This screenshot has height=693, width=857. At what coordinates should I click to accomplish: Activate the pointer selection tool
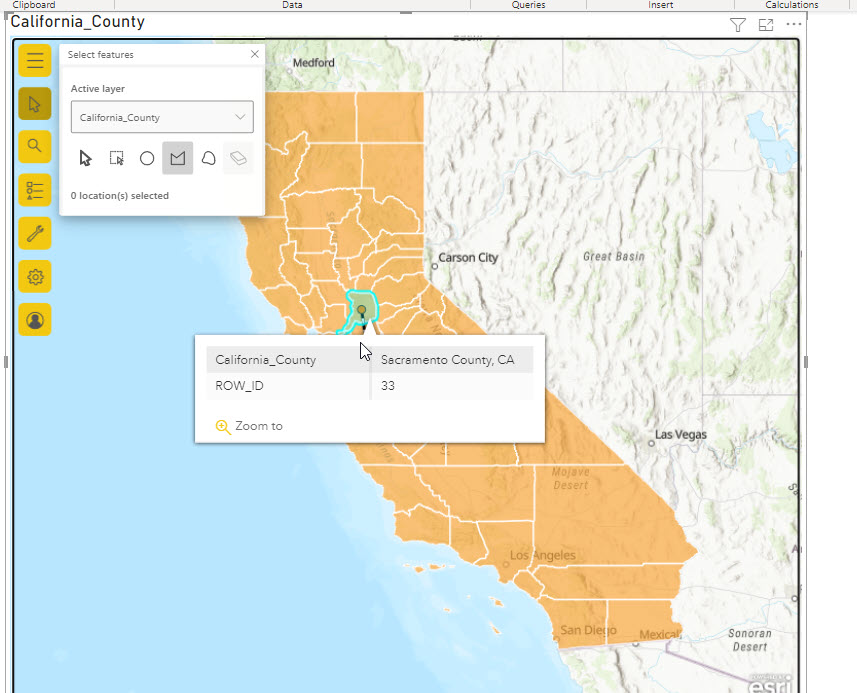(85, 158)
